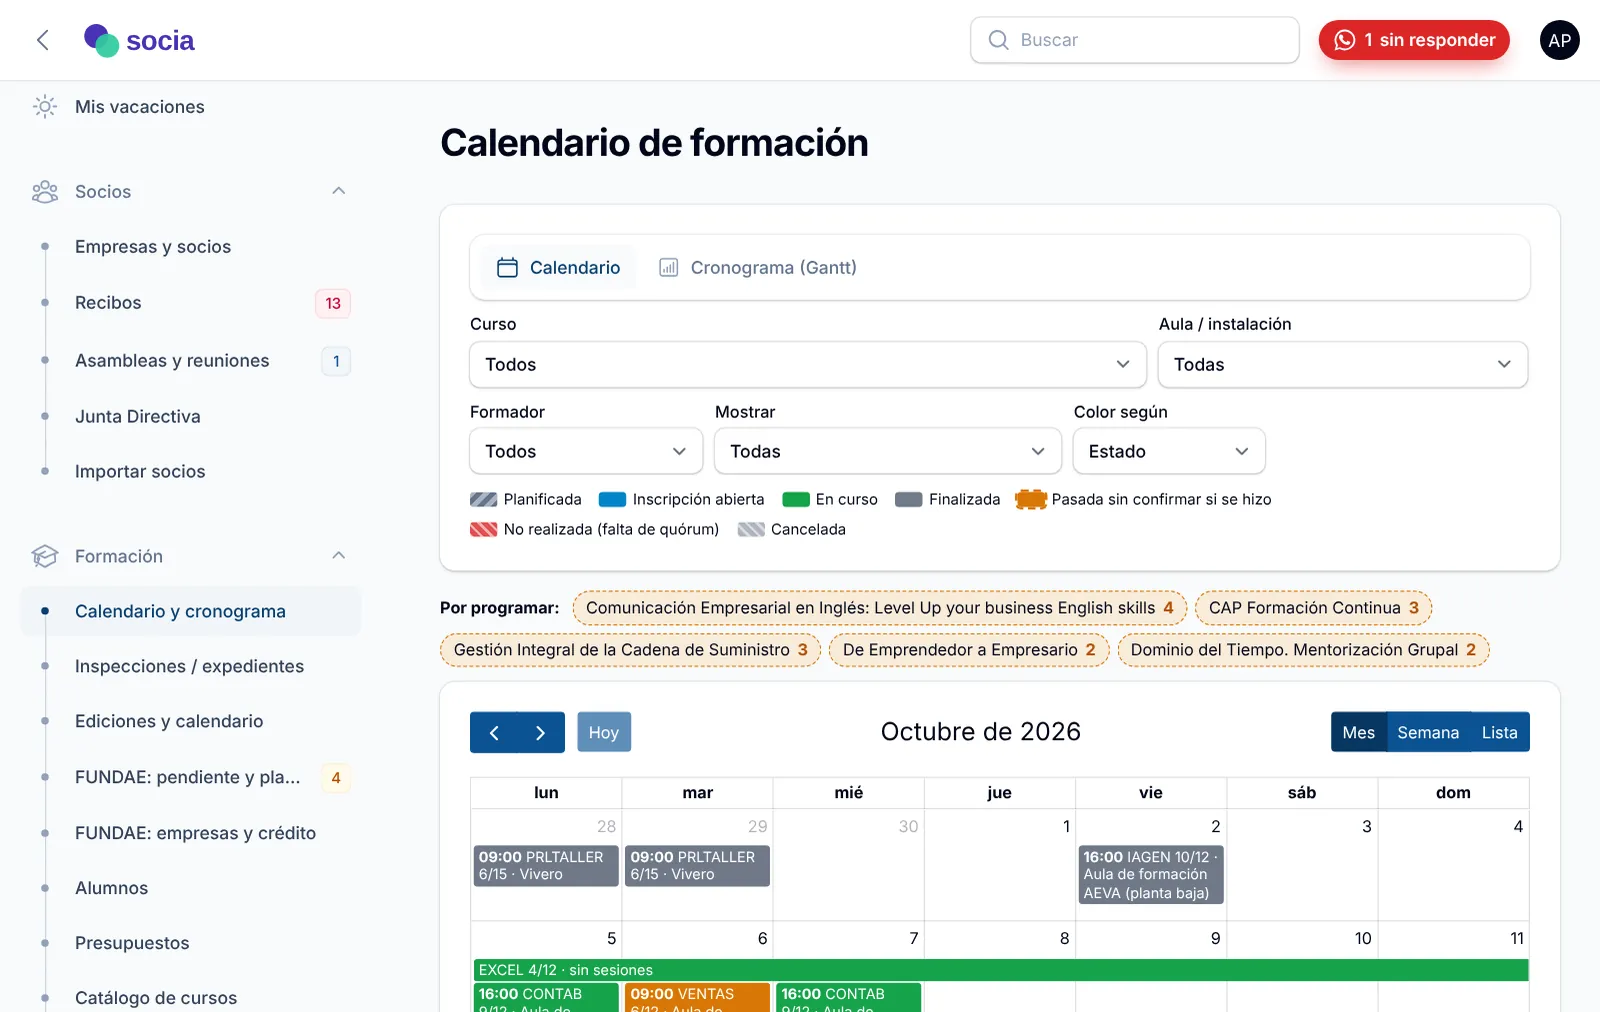Open De Emprendedor a Empresario chip
Viewport: 1600px width, 1012px height.
pyautogui.click(x=969, y=650)
